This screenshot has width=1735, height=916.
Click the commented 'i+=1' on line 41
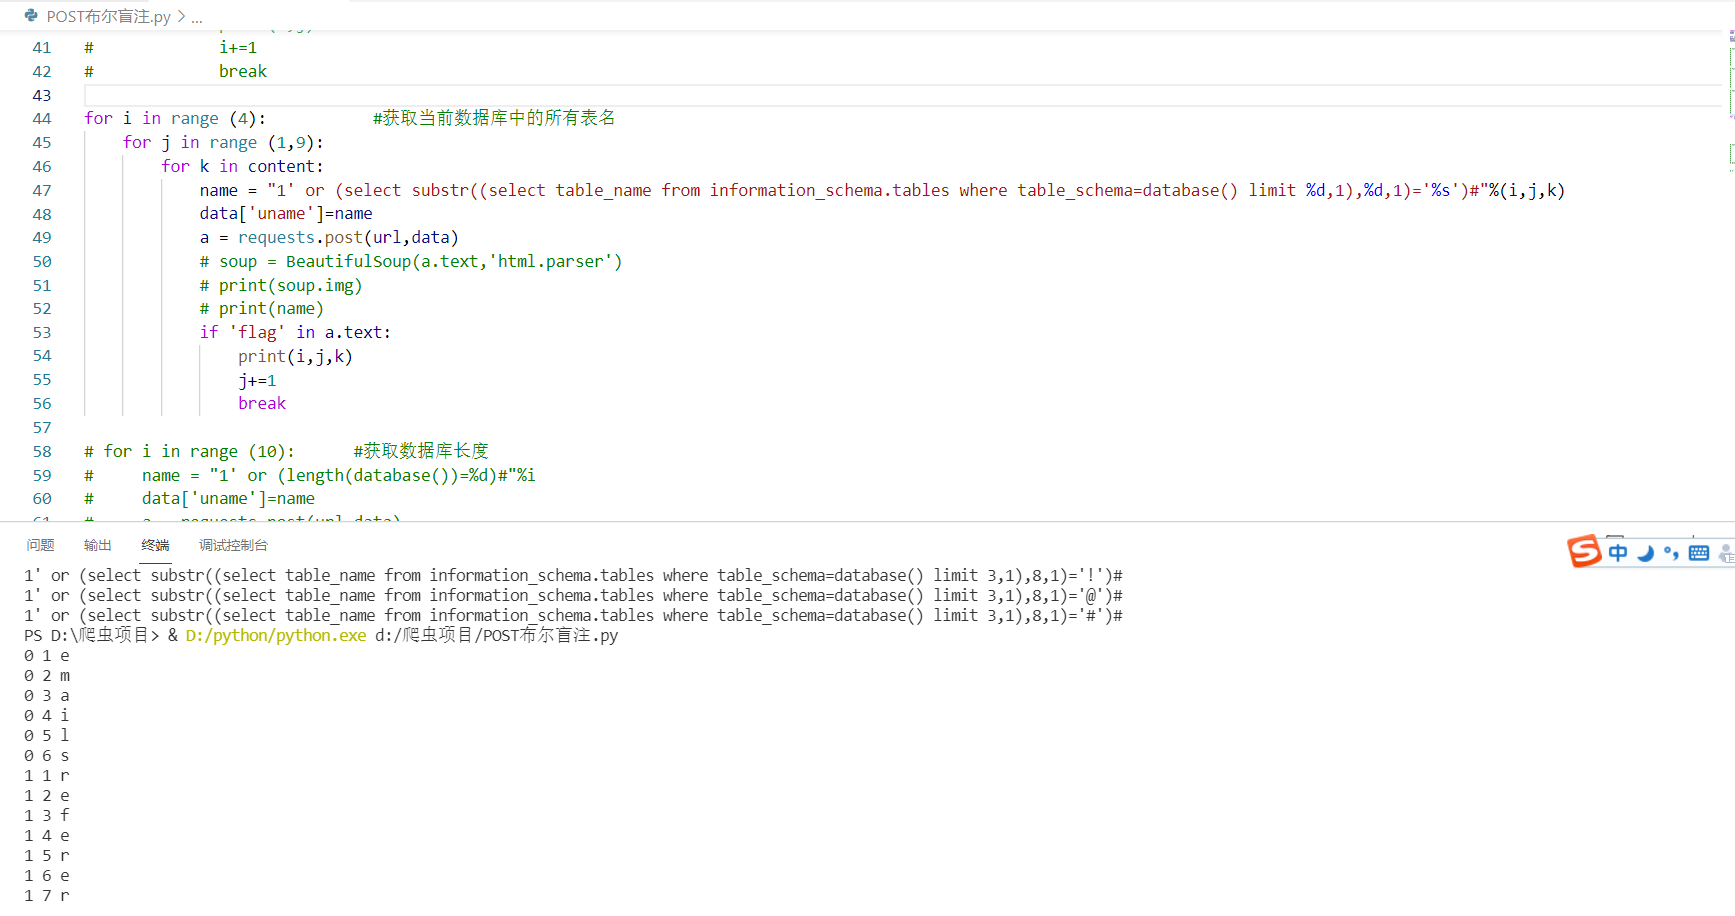pos(238,48)
